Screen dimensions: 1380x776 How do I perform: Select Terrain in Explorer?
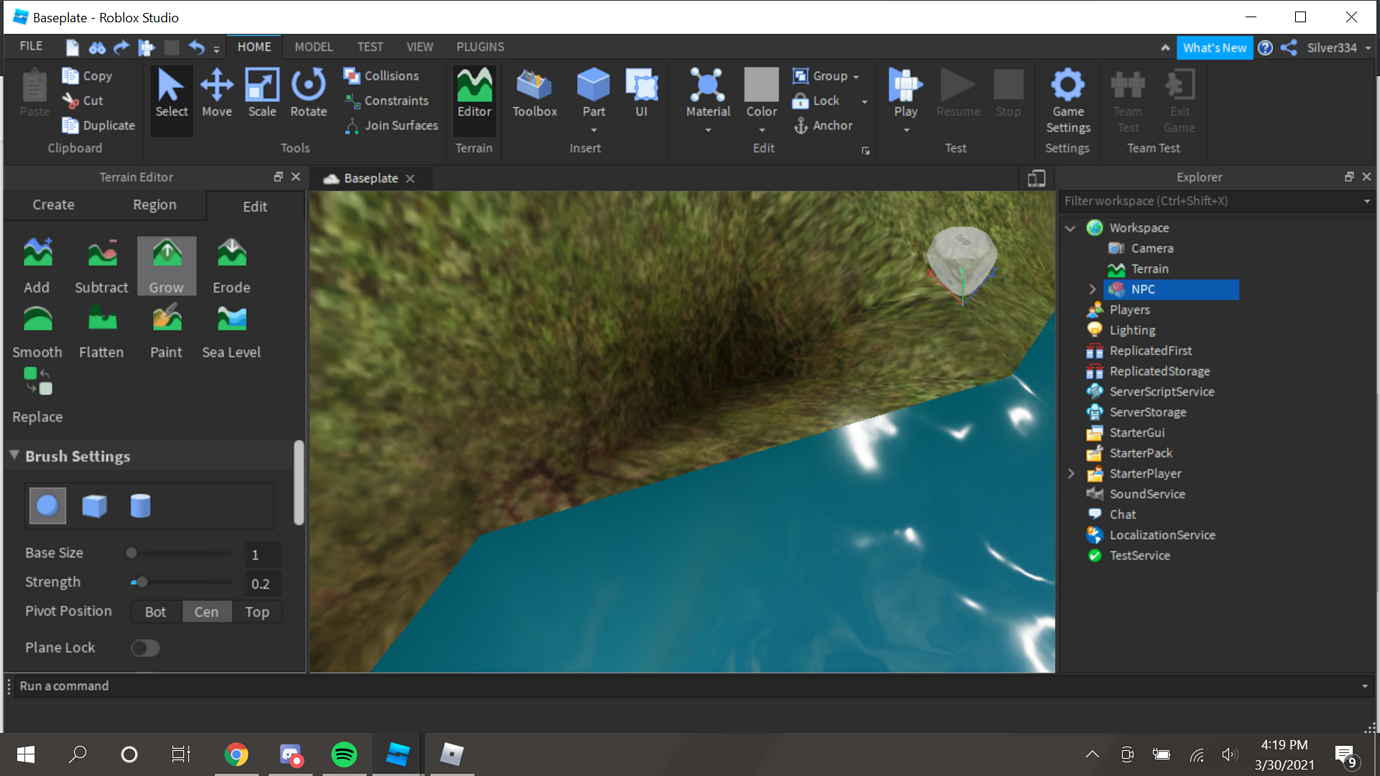tap(1150, 269)
